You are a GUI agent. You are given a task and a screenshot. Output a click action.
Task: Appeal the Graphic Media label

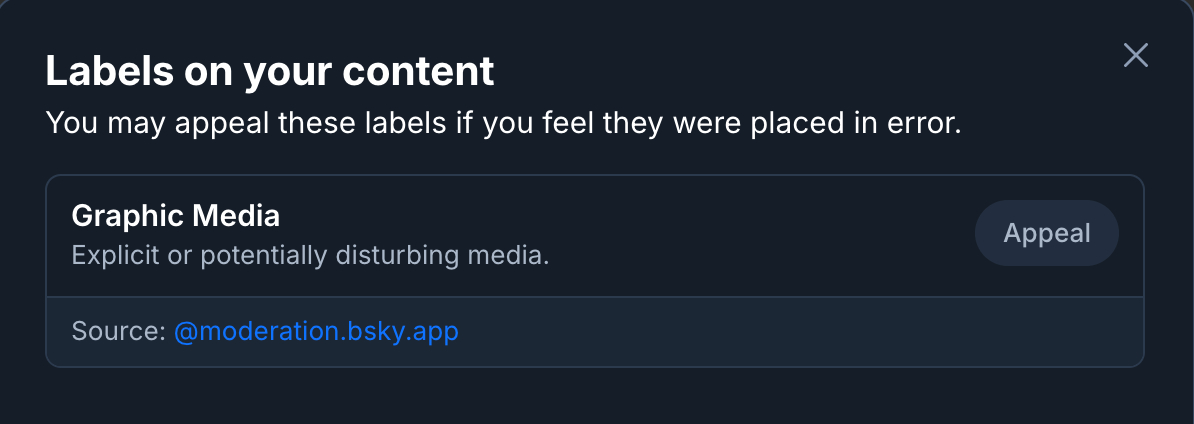(1046, 233)
